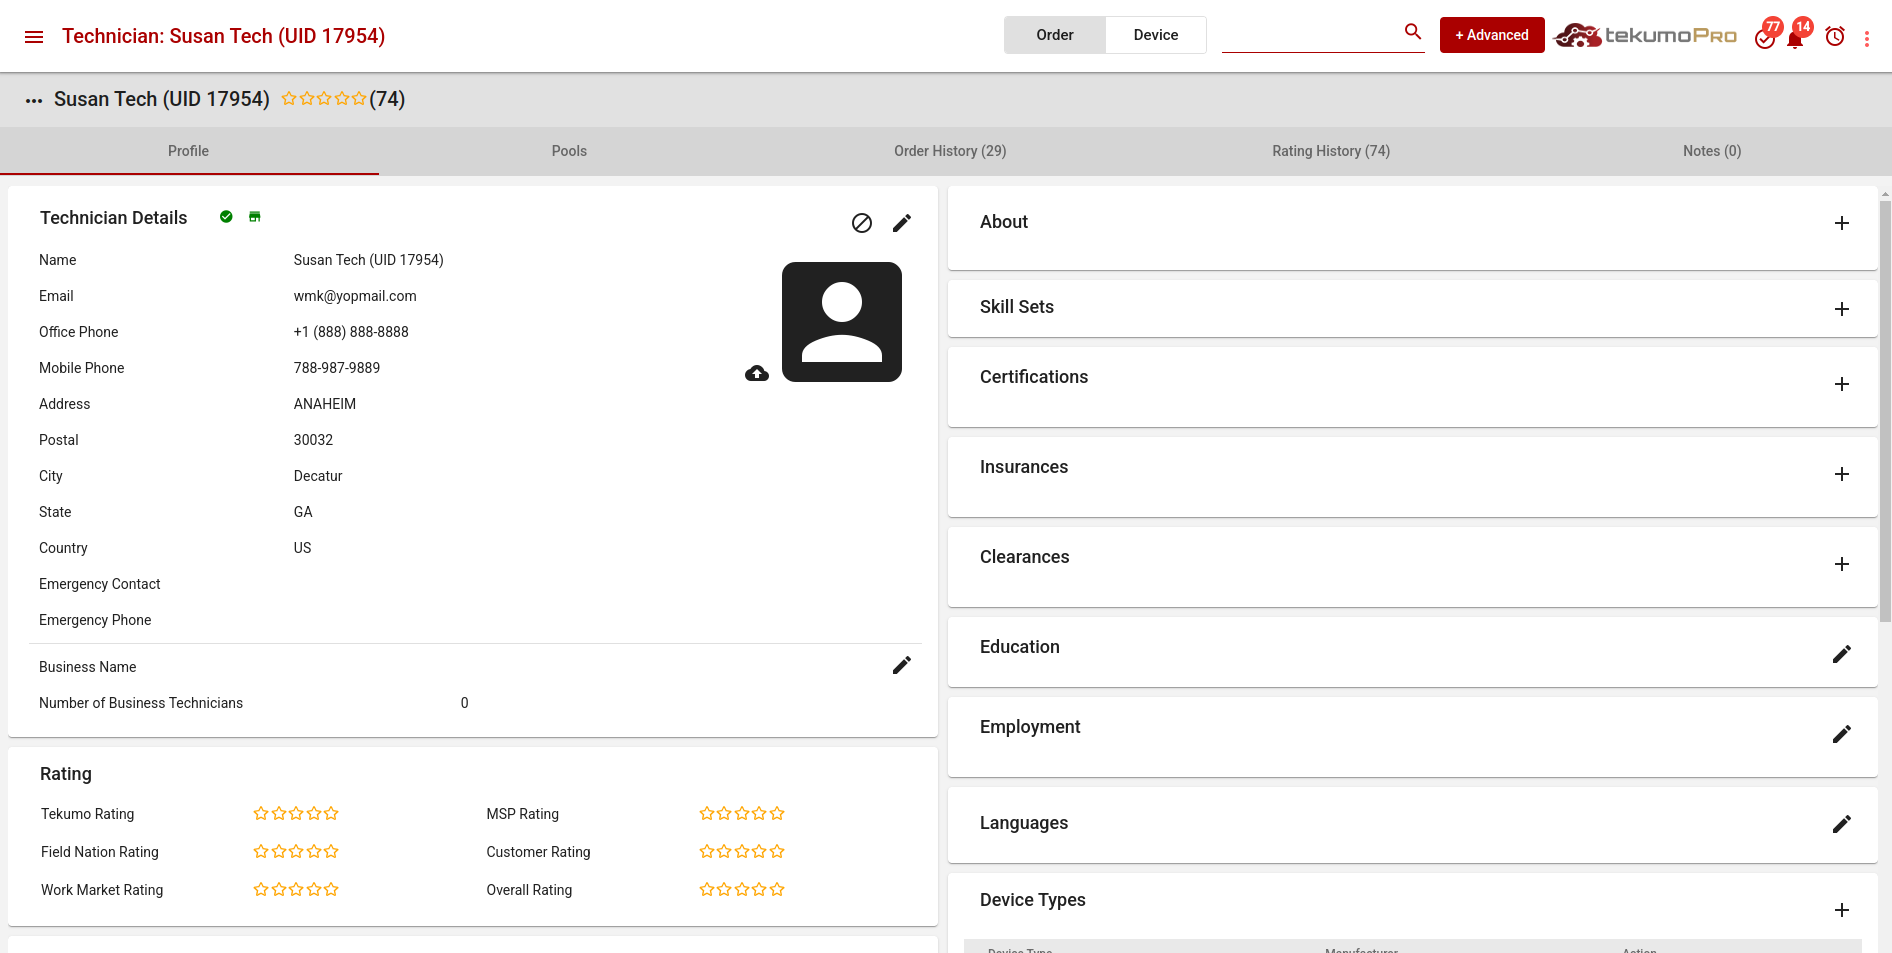Edit Business Name with pencil icon

click(901, 665)
